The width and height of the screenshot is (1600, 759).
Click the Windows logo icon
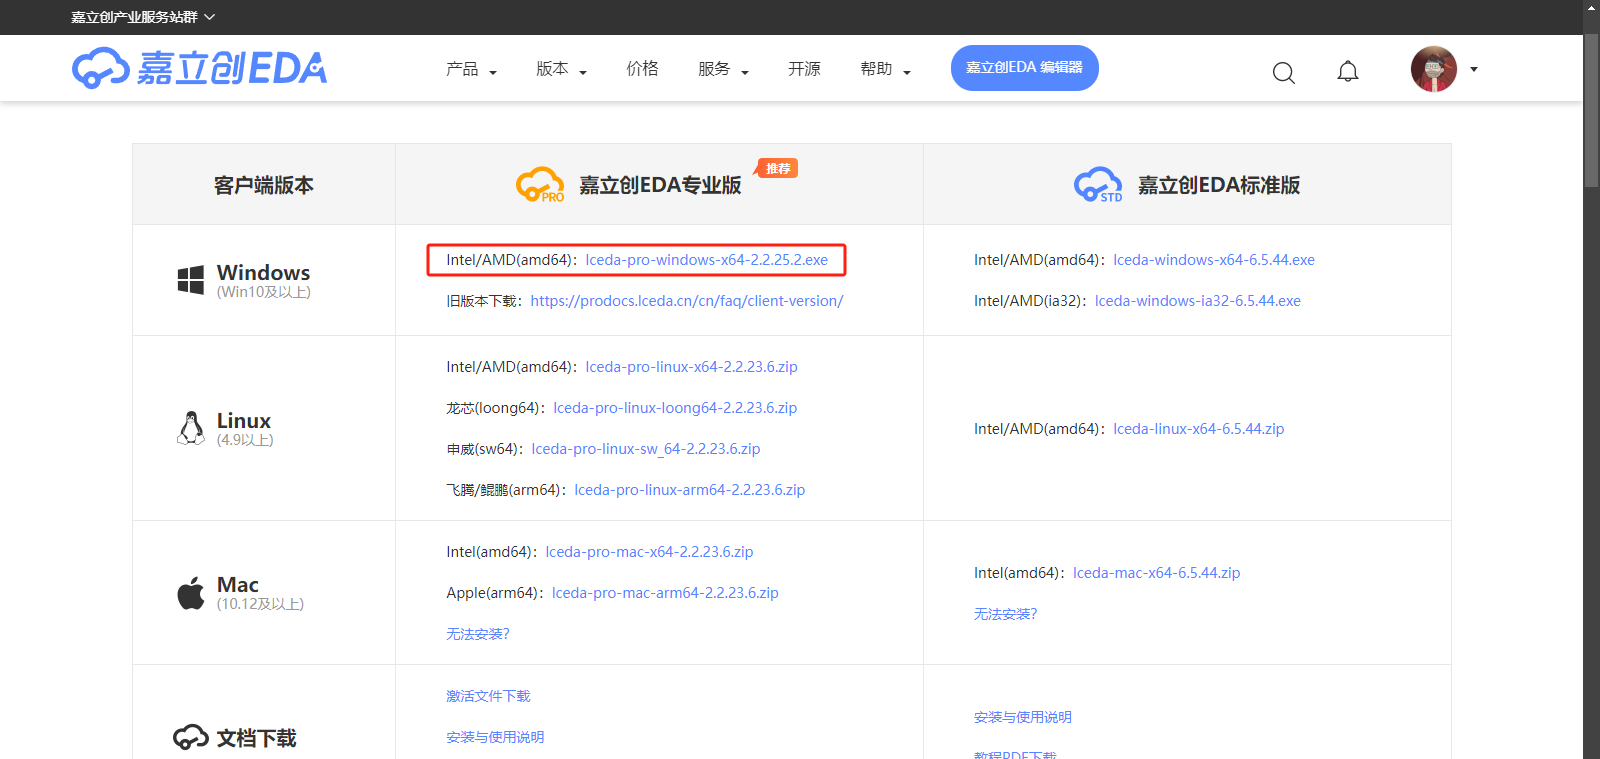190,280
